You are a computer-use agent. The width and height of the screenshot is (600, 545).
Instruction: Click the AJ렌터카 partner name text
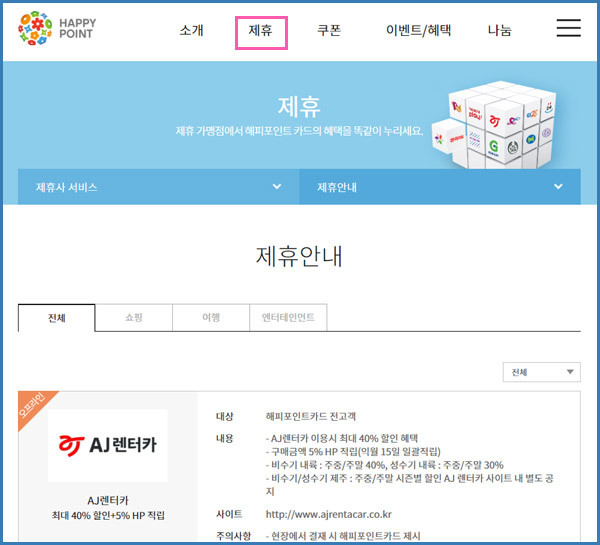click(108, 501)
